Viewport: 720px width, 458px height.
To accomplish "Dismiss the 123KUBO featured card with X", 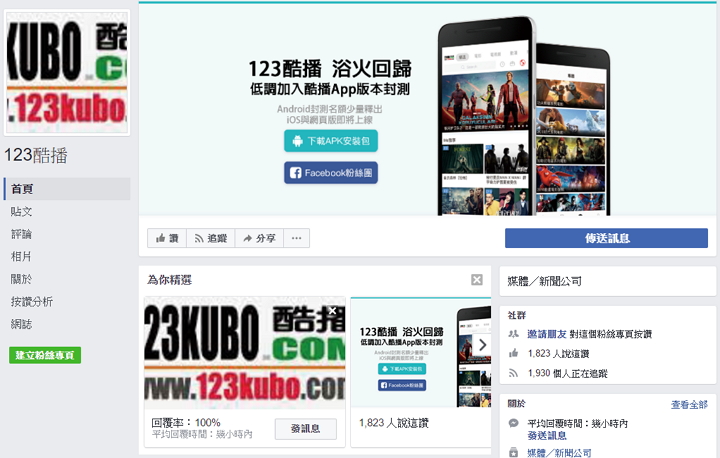I will tap(333, 311).
